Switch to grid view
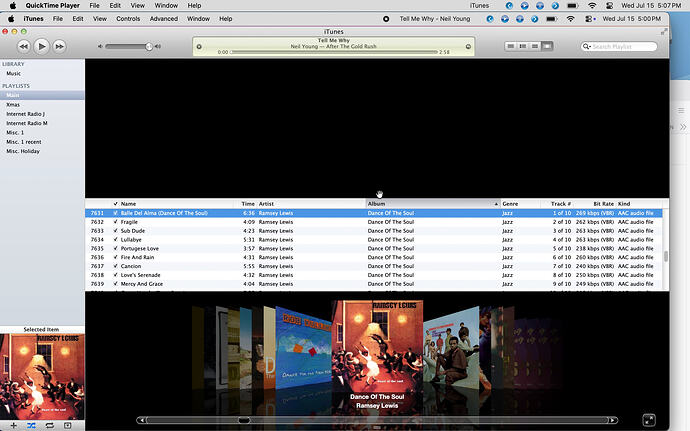This screenshot has height=431, width=690. coord(535,46)
